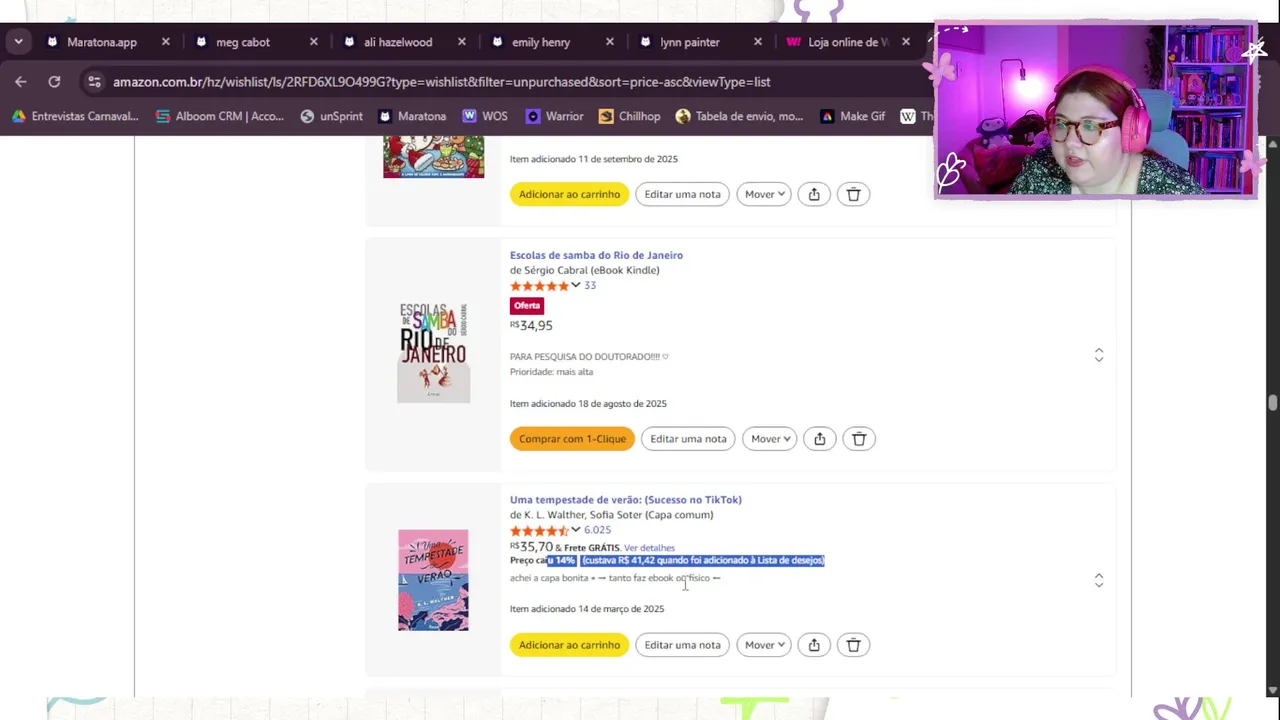This screenshot has width=1280, height=720.
Task: Click 'PARA PESQUISA DO DOUTORADO!!!' note
Action: [x=589, y=356]
